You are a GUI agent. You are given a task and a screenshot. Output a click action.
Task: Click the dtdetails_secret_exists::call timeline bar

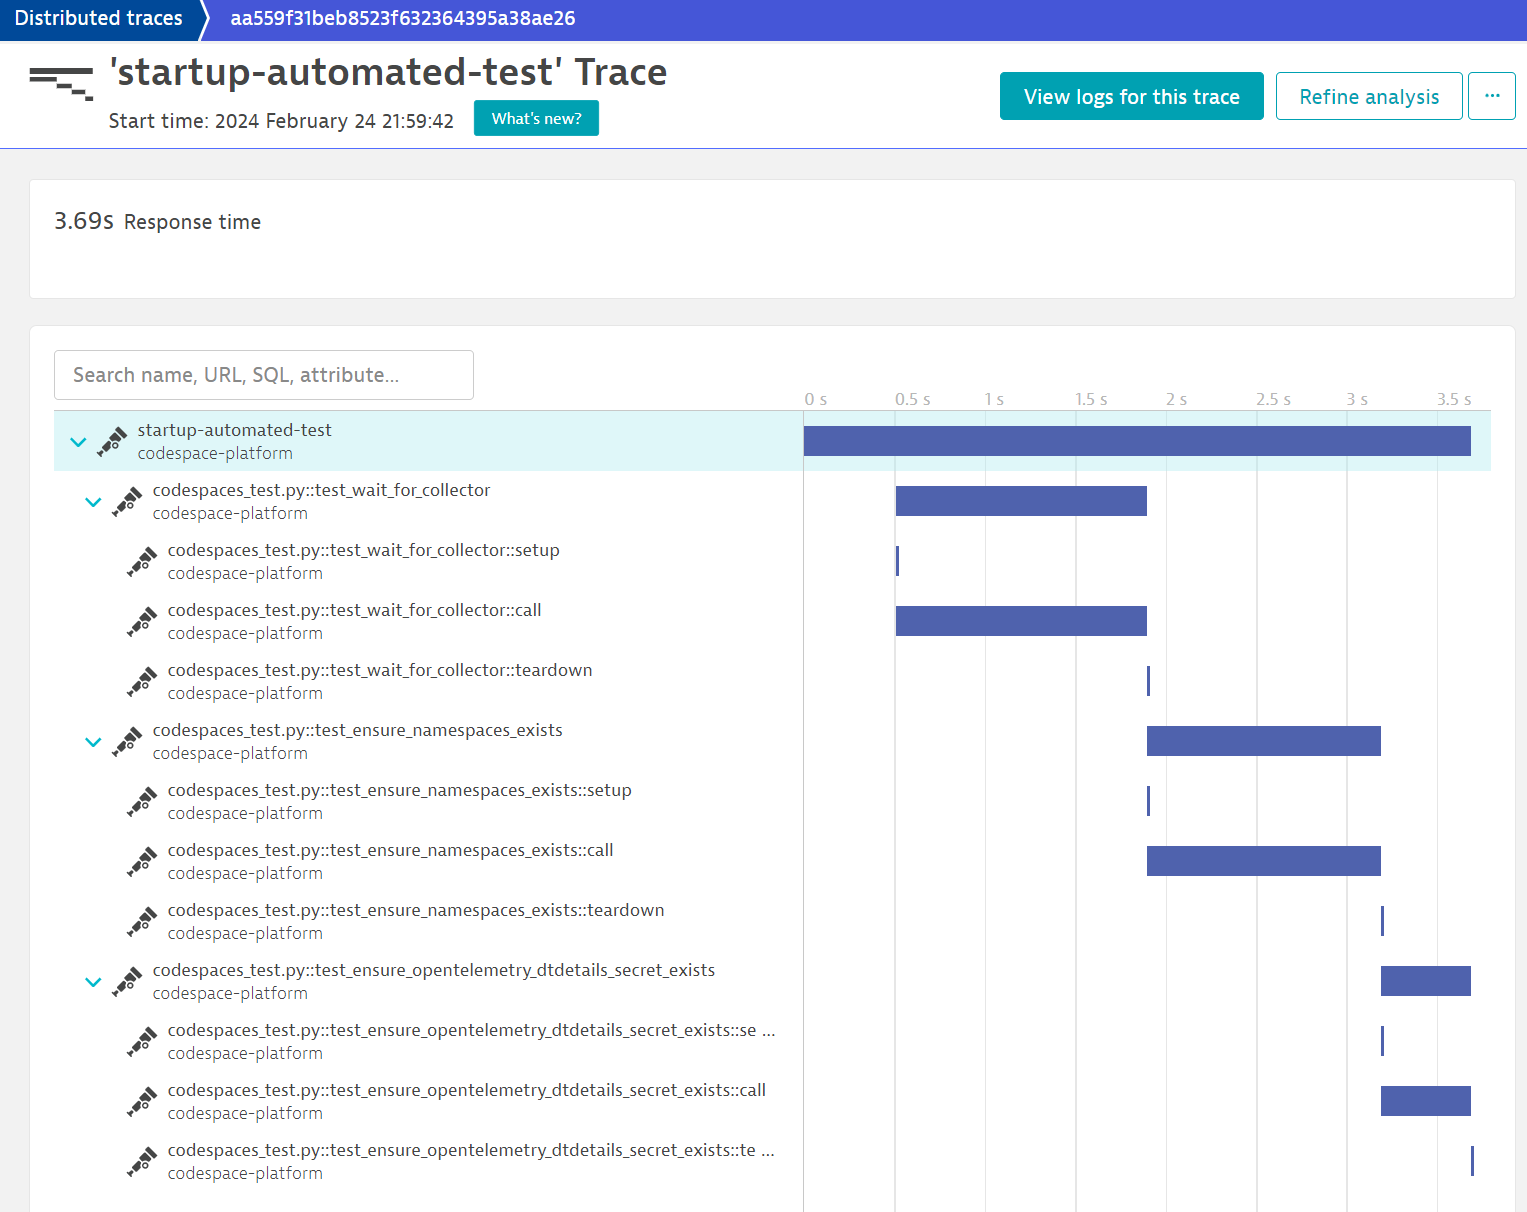pos(1426,1101)
